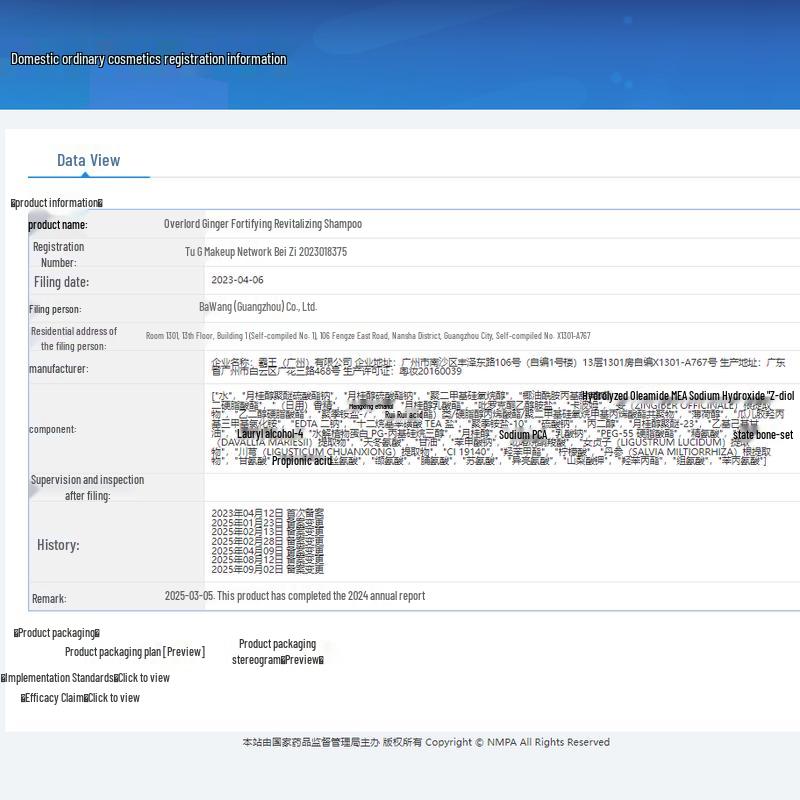800x800 pixels.
Task: Click the residential address starting Room 1301
Action: tap(368, 336)
